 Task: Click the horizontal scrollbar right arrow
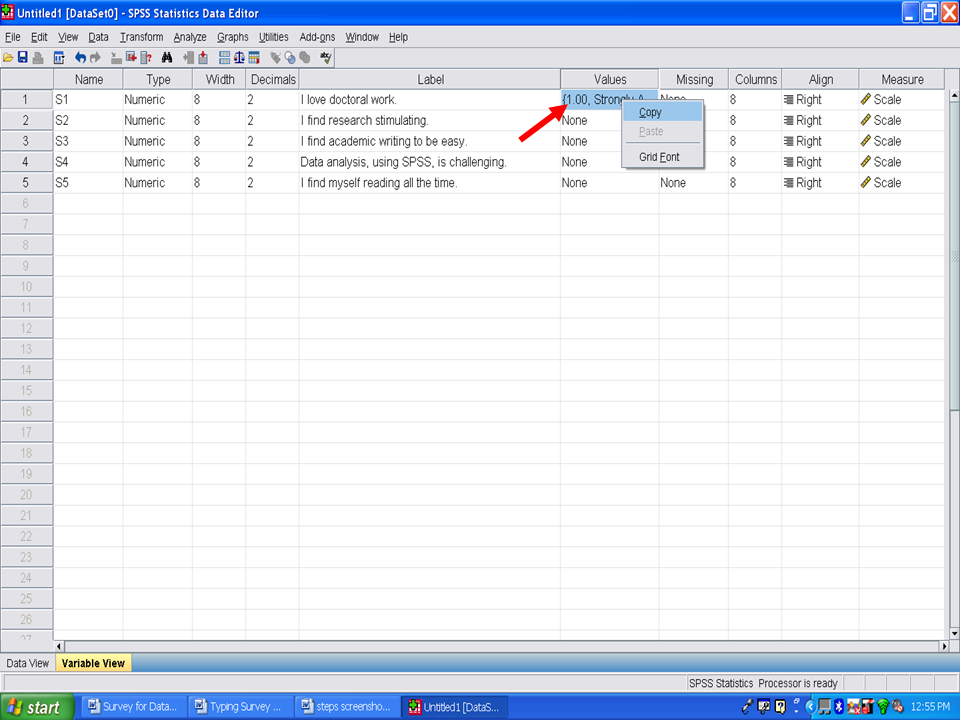(x=944, y=647)
